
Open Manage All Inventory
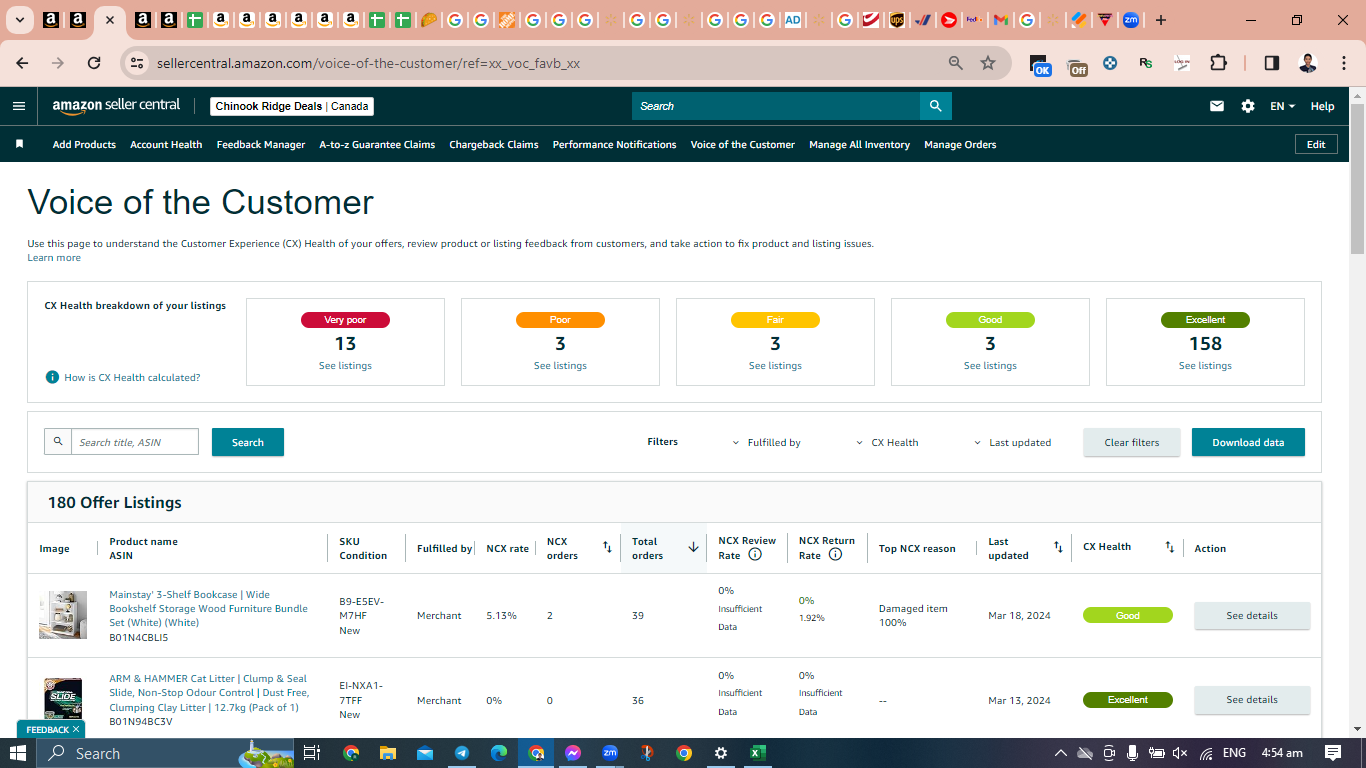(859, 144)
